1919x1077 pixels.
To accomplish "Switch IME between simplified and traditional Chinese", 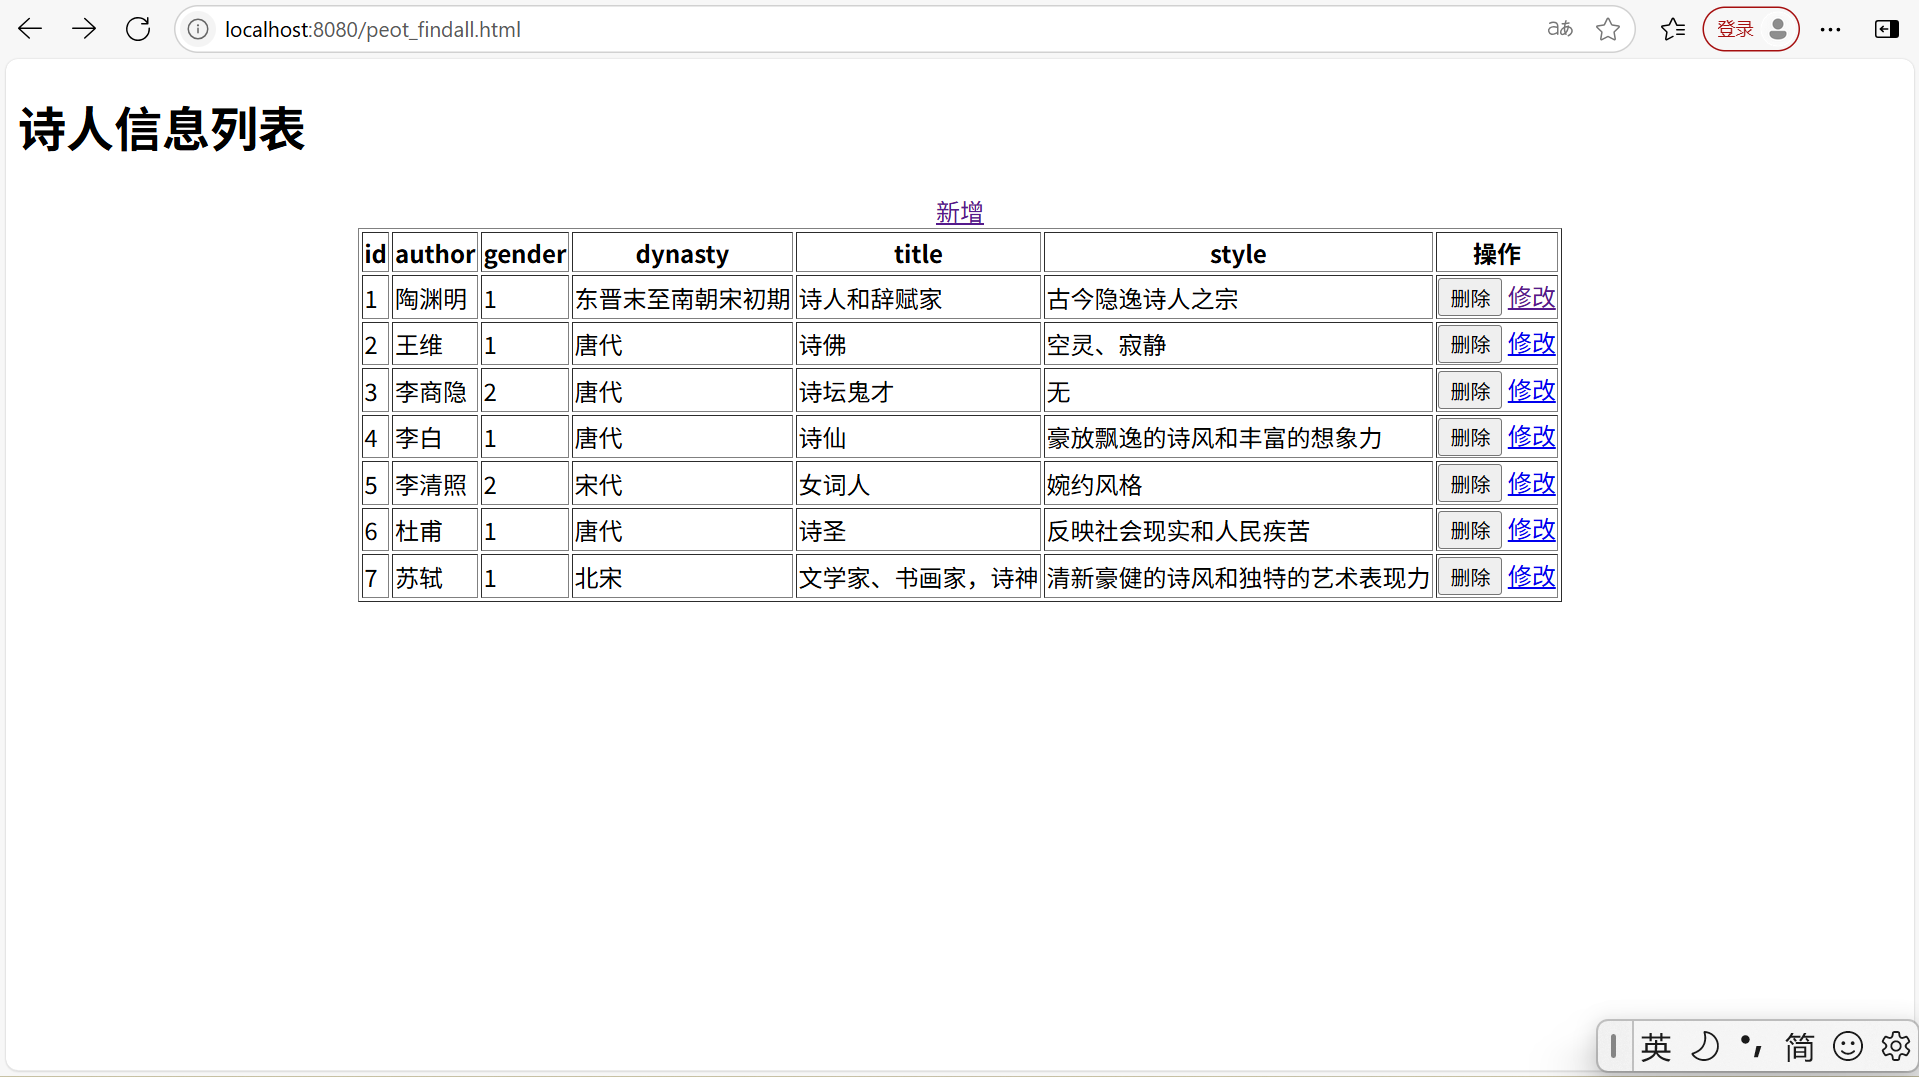I will coord(1798,1046).
